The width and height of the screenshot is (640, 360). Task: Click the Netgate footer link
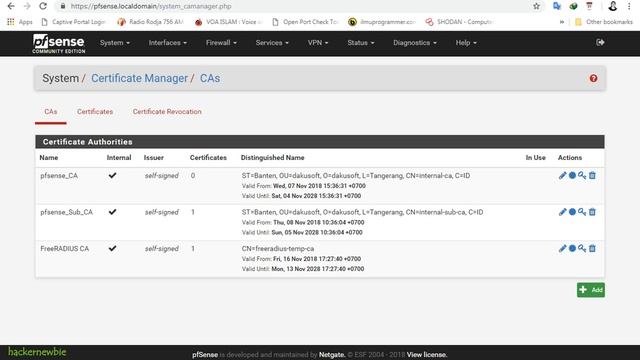pyautogui.click(x=332, y=355)
